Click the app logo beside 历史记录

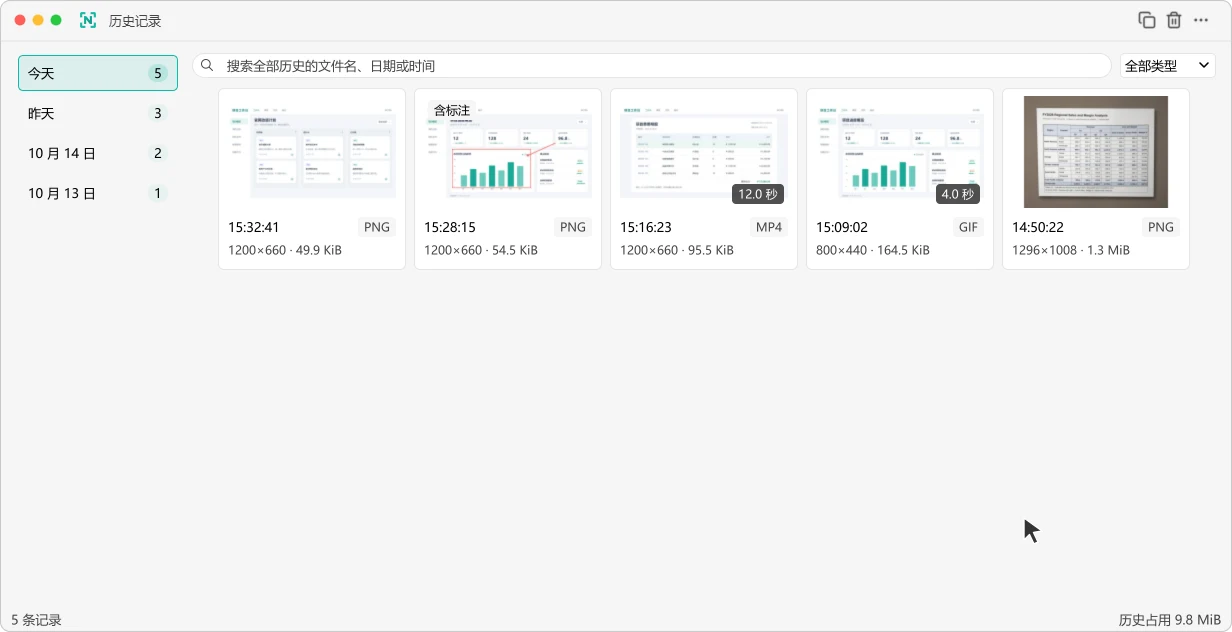[88, 20]
